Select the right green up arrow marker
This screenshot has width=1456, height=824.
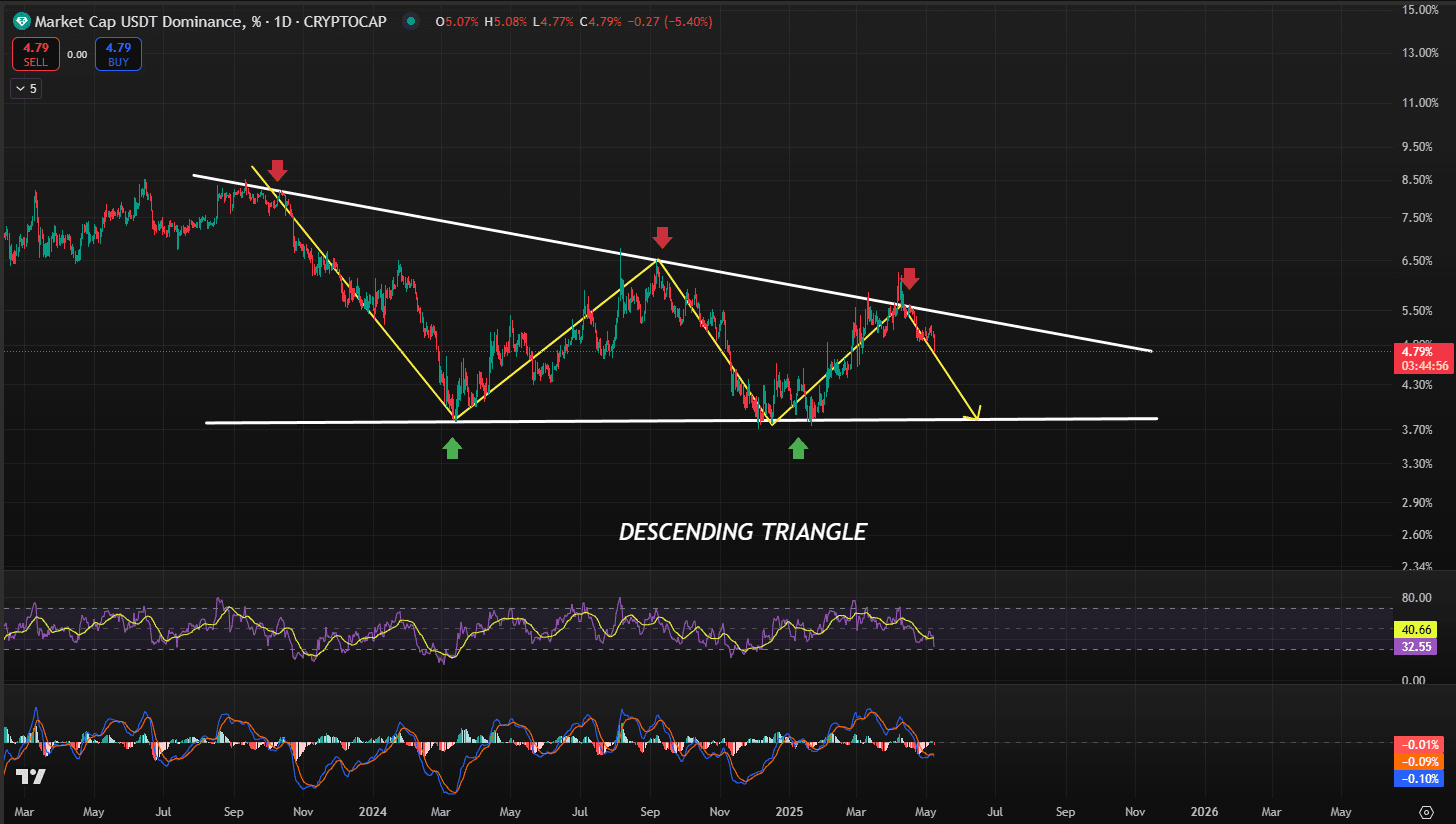click(798, 448)
